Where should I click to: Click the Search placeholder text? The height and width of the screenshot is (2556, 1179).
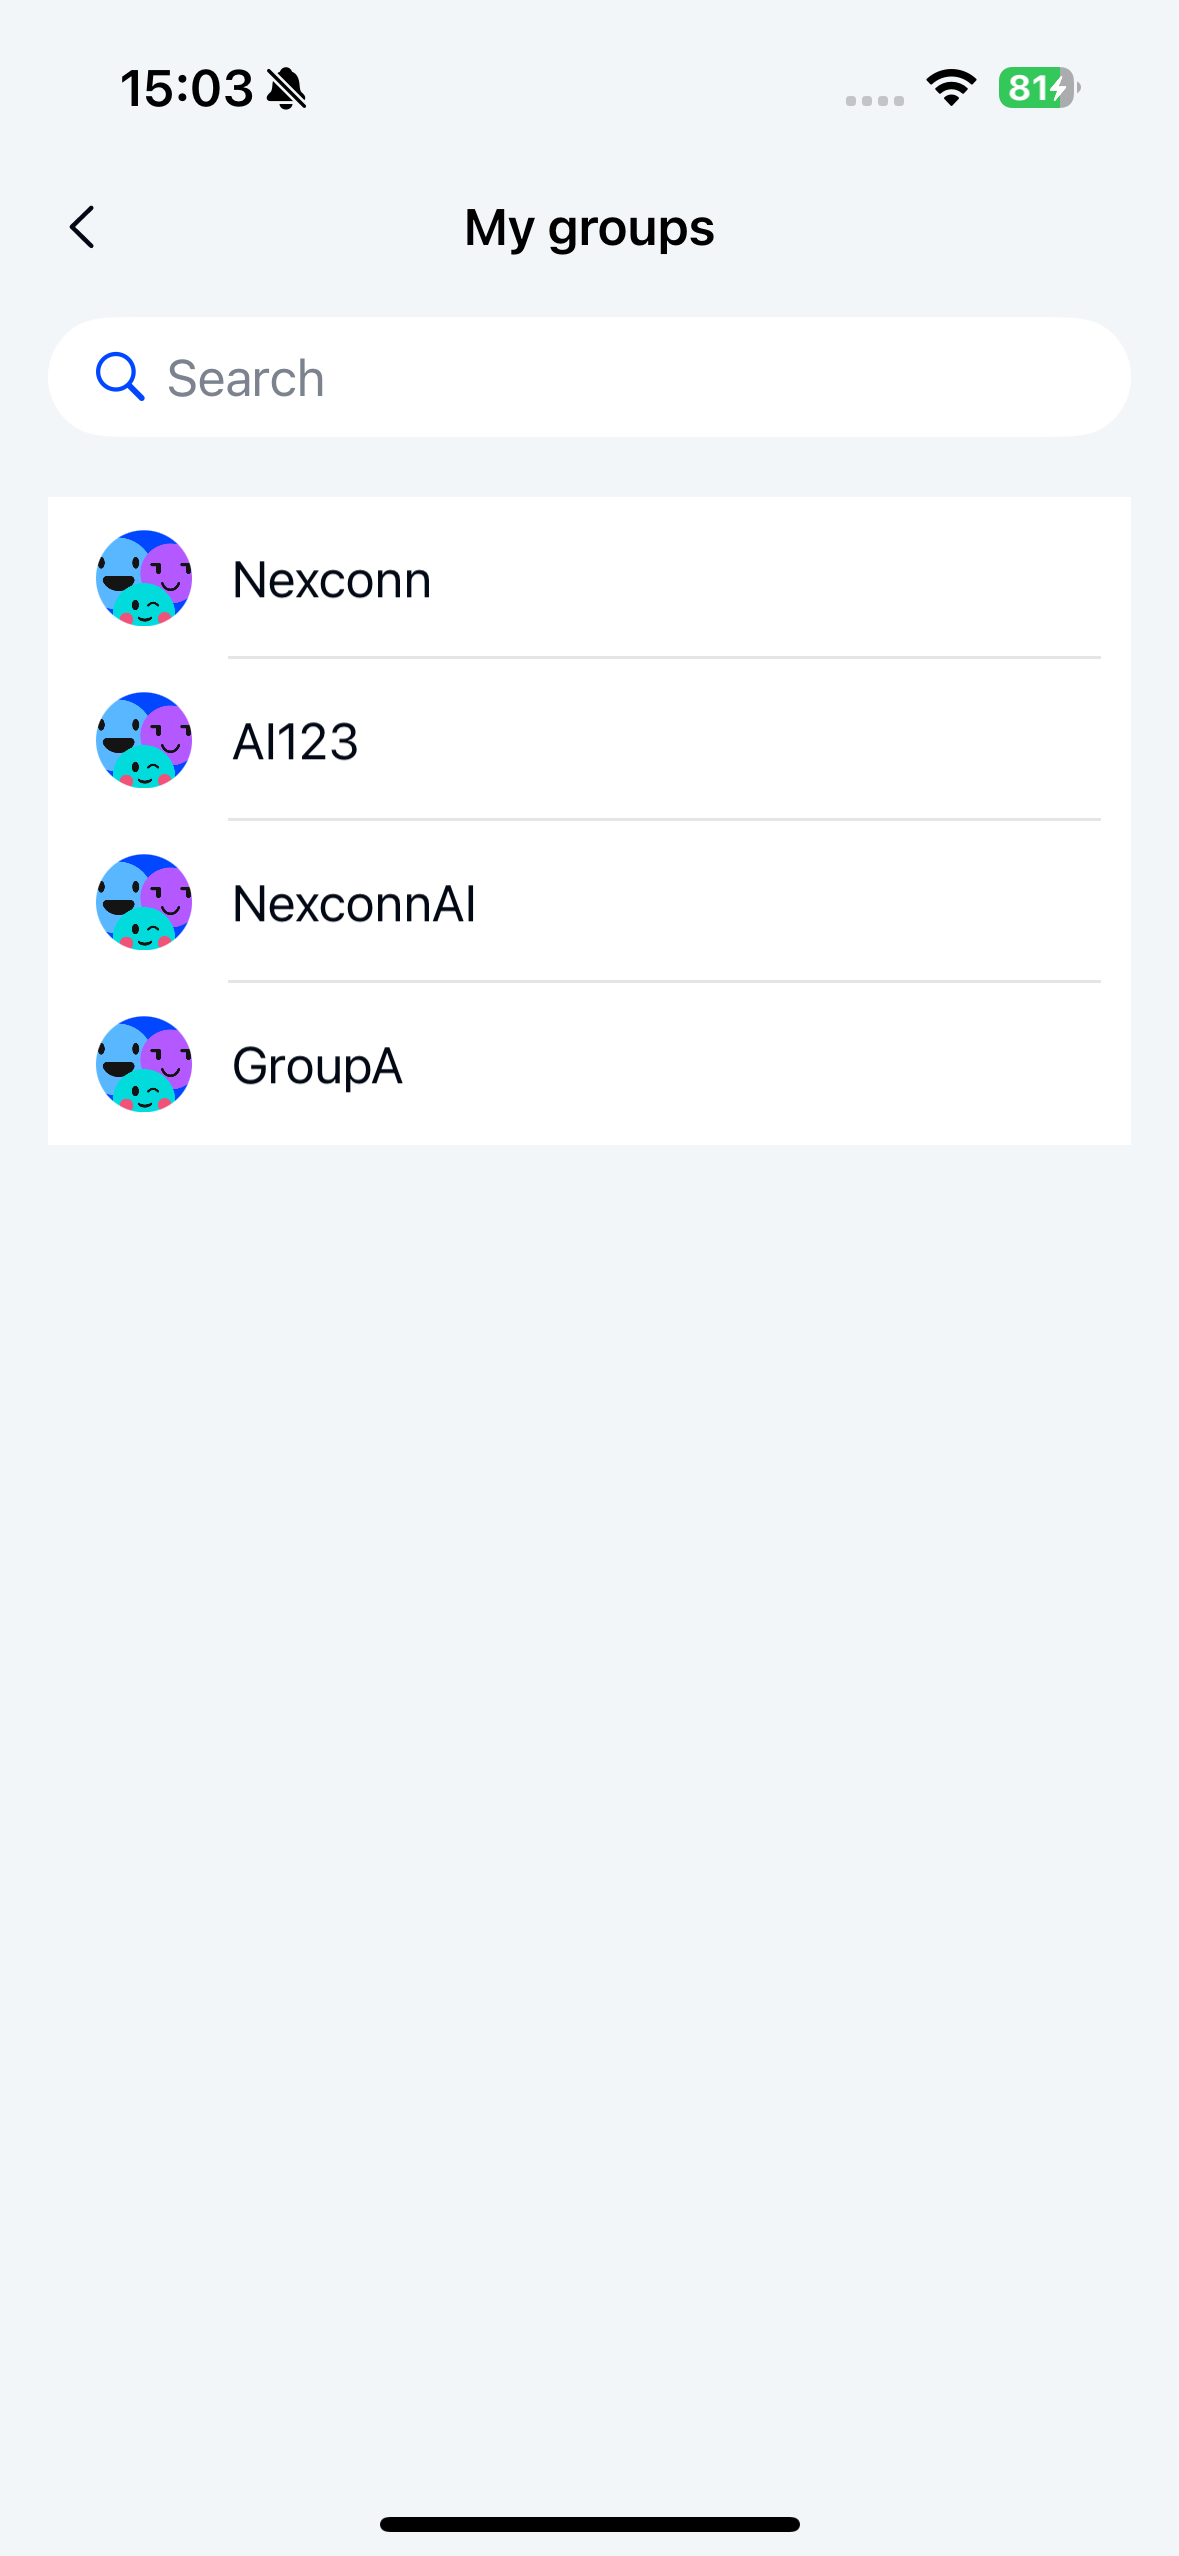[x=246, y=379]
